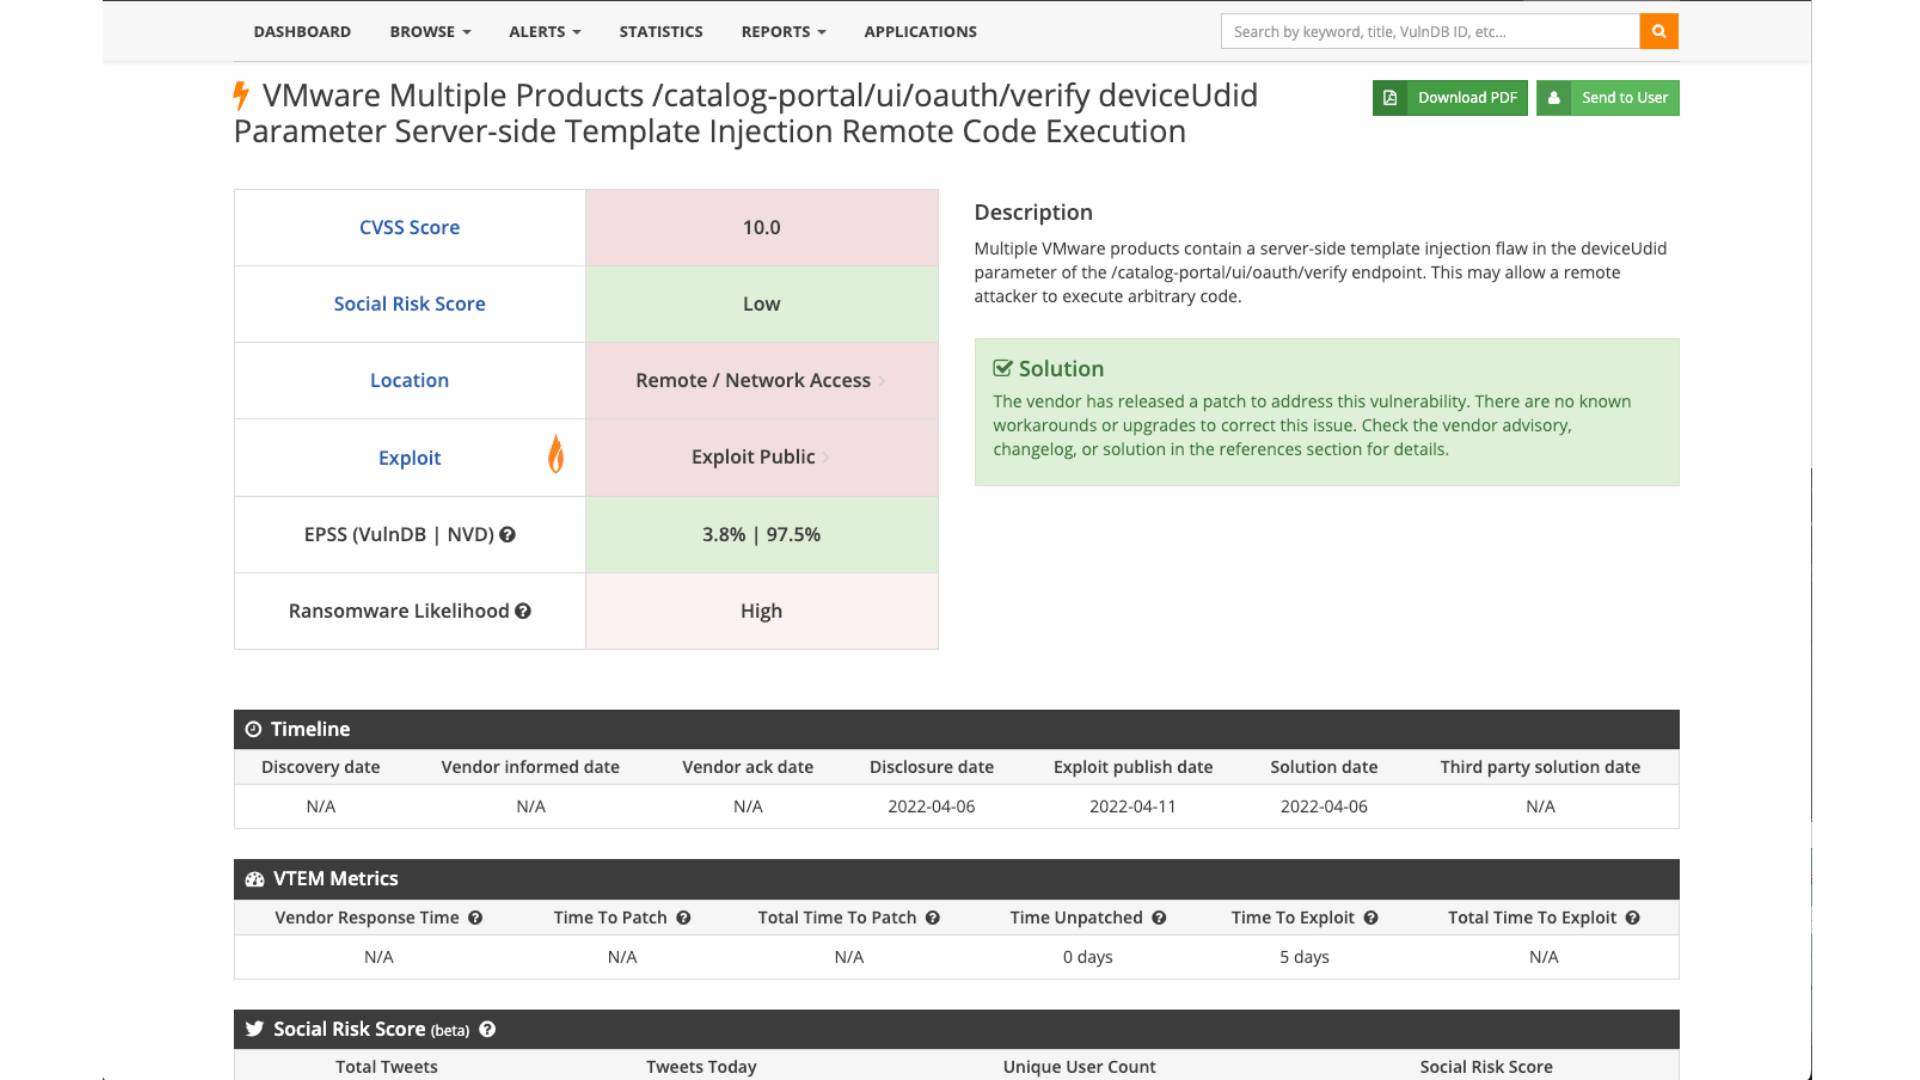Focus the VulnDB keyword search field
The image size is (1920, 1080).
1429,32
